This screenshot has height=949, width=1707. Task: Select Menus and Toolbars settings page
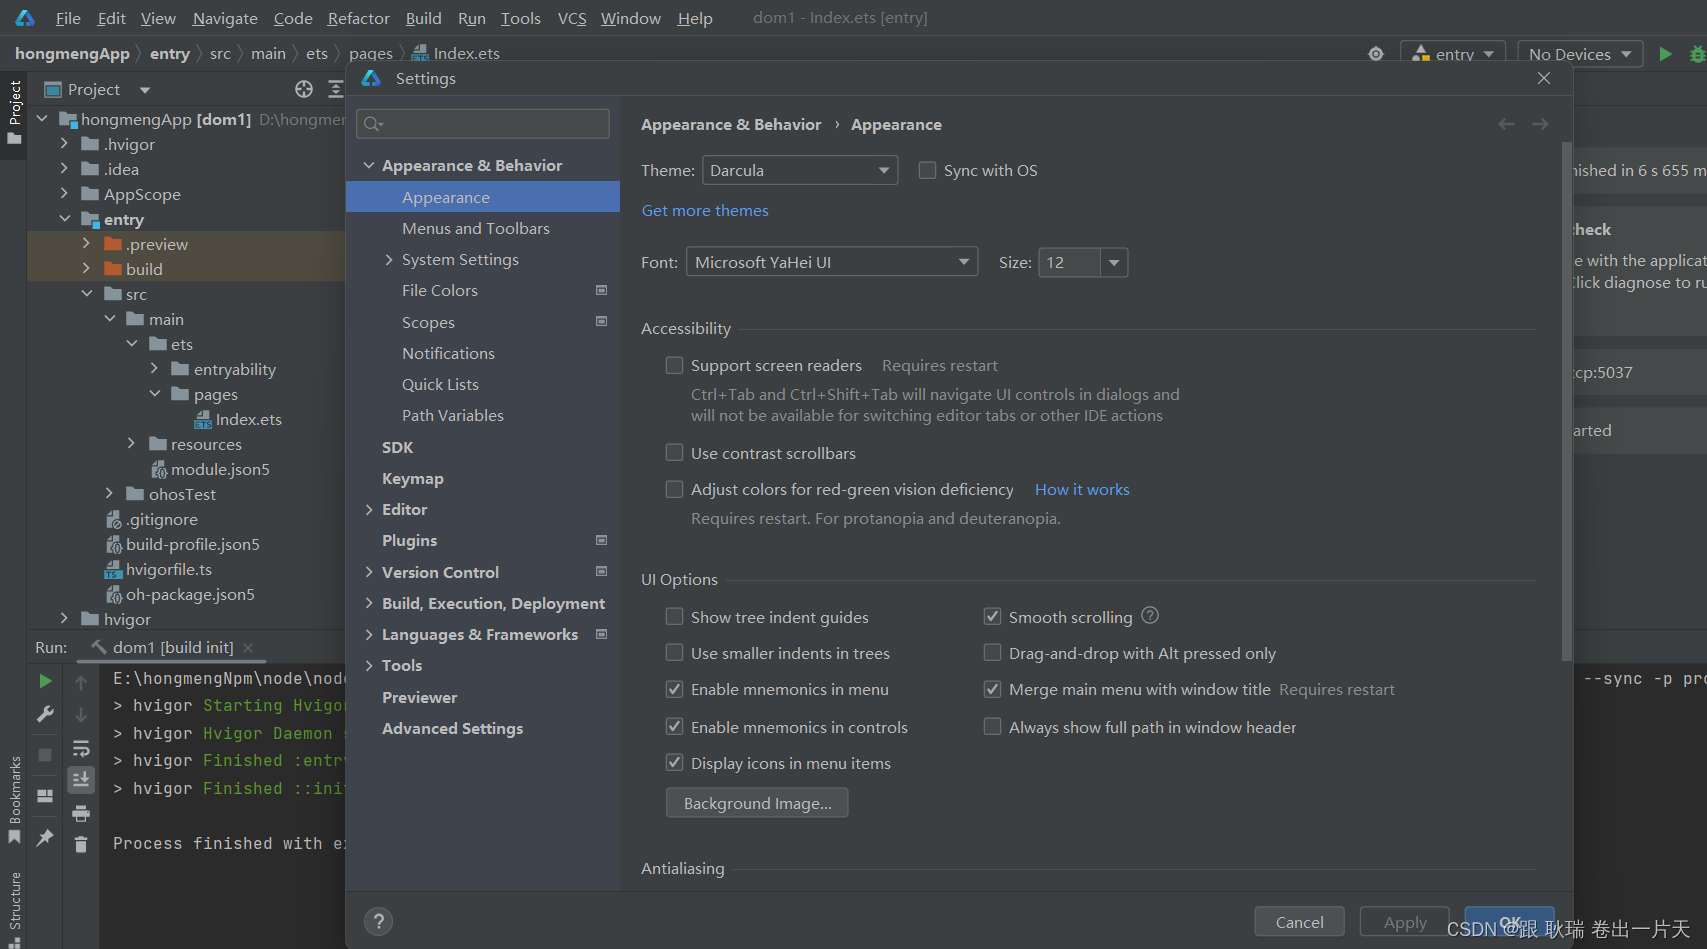point(483,229)
